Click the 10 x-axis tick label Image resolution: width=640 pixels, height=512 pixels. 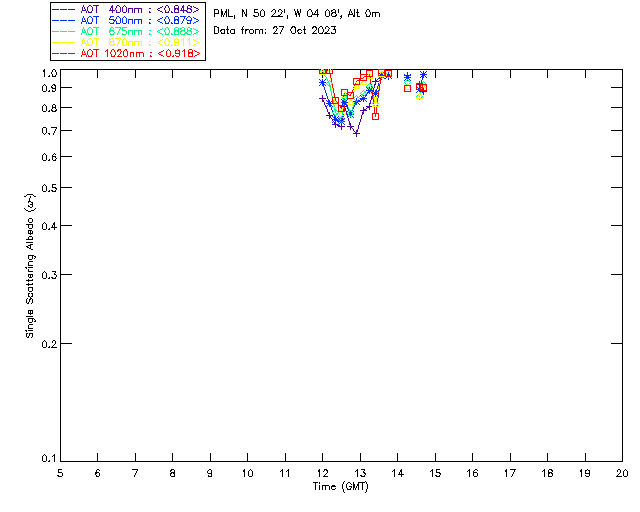pyautogui.click(x=247, y=473)
